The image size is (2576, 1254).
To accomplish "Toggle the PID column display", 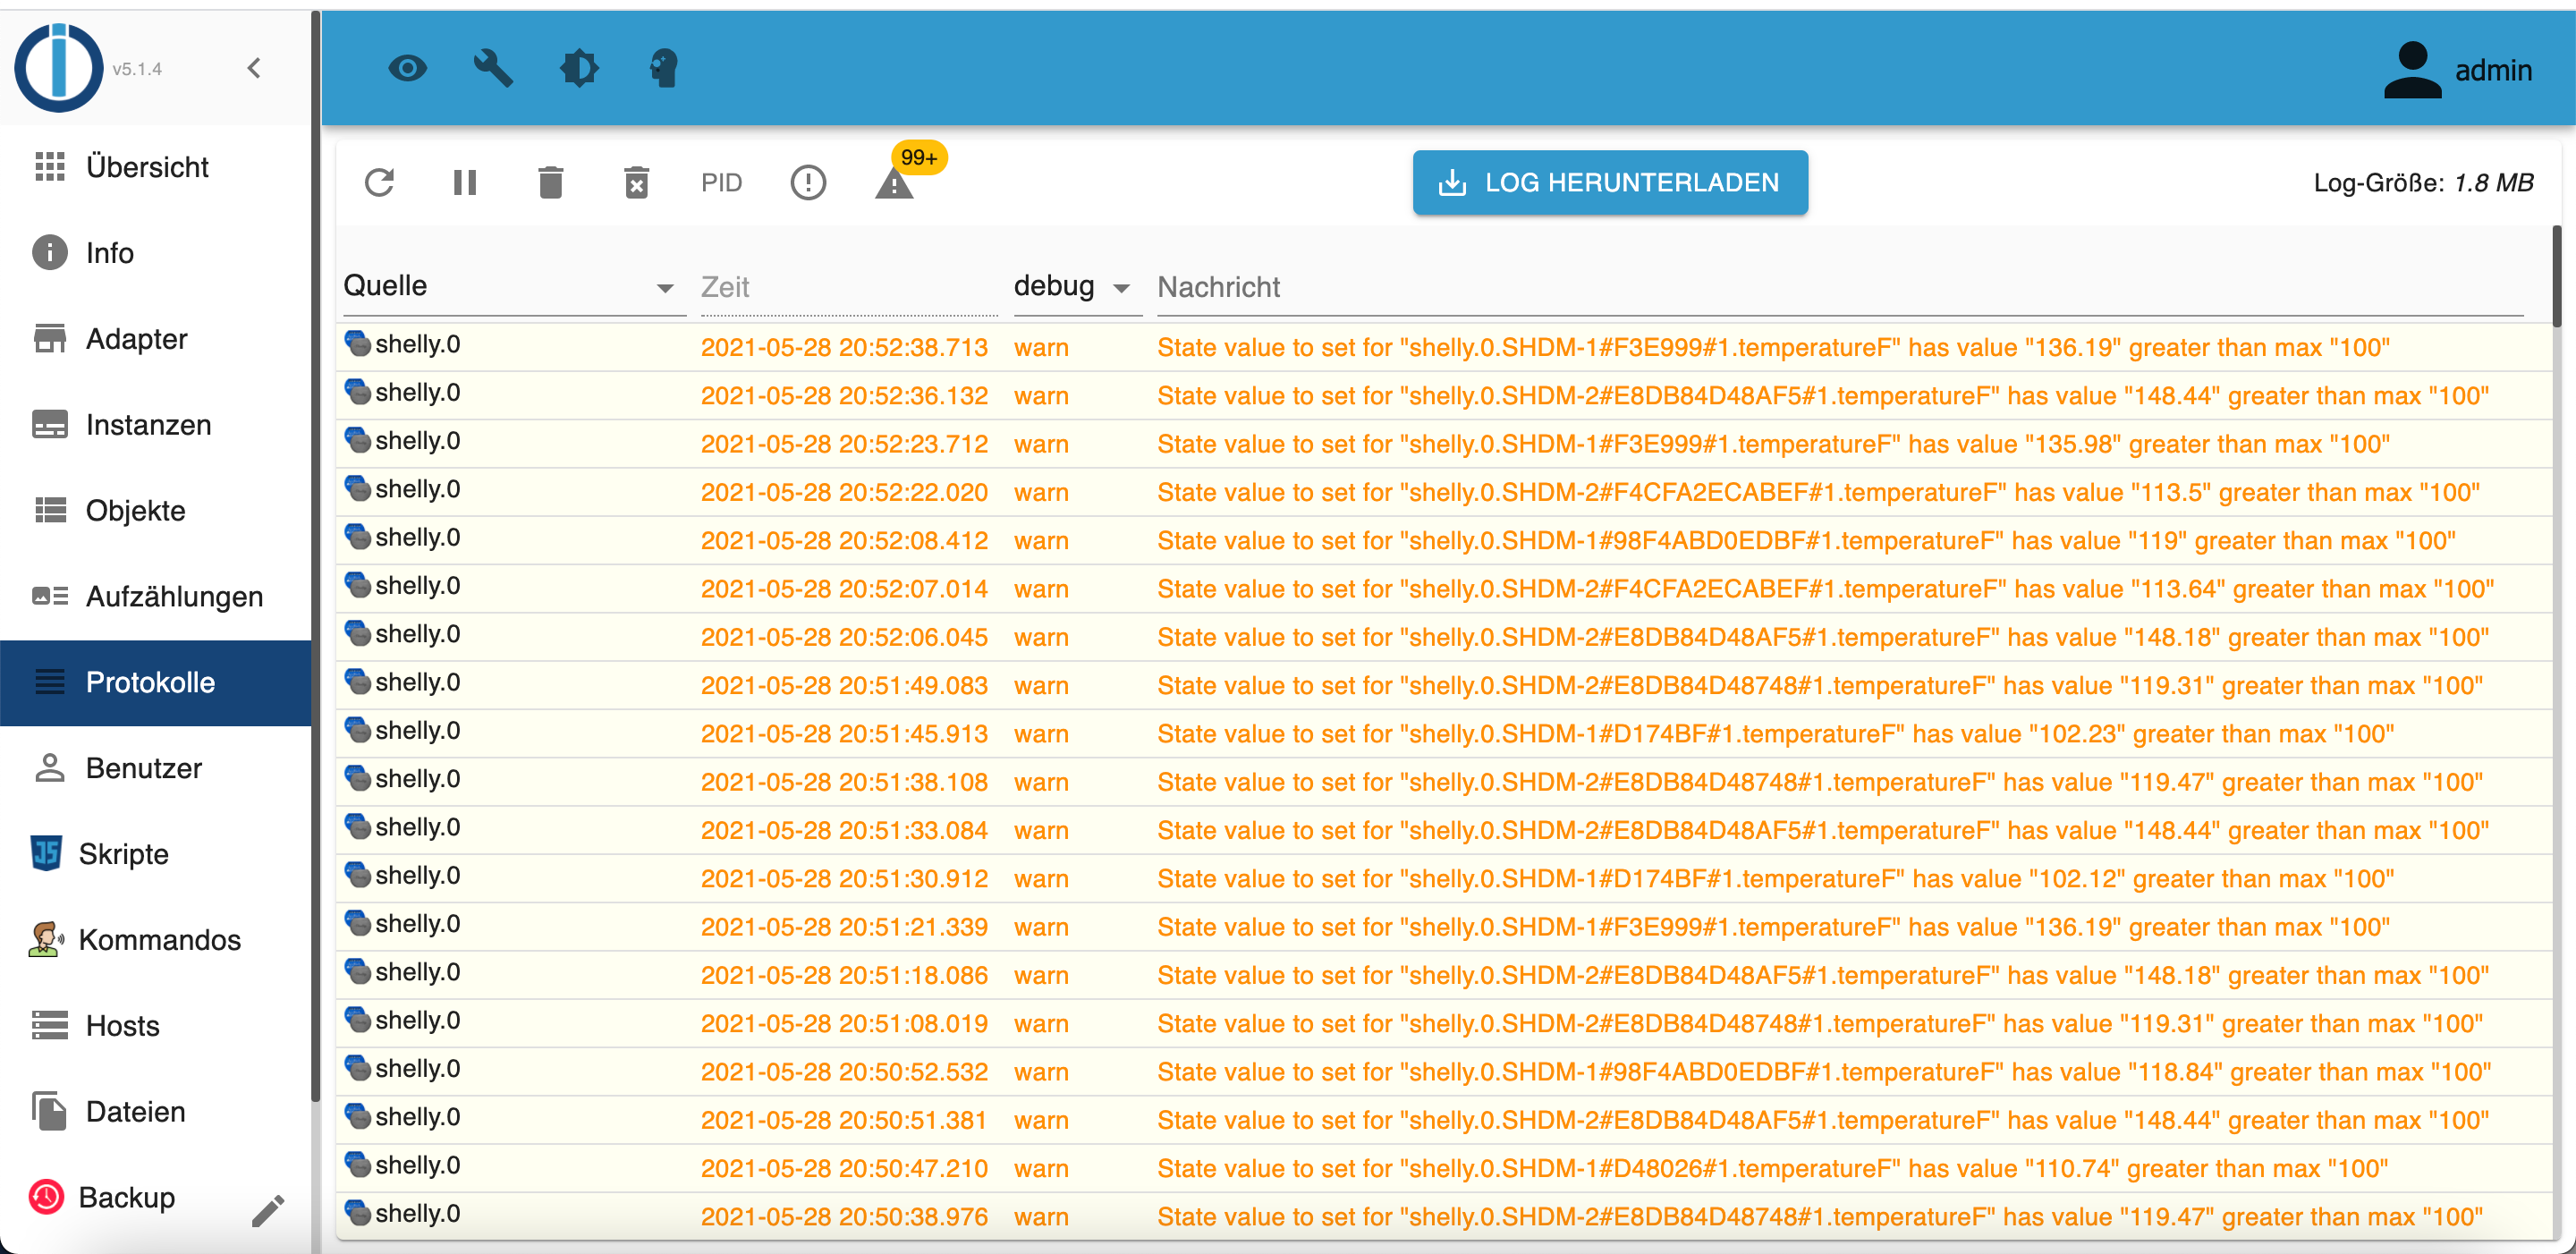I will 721,182.
